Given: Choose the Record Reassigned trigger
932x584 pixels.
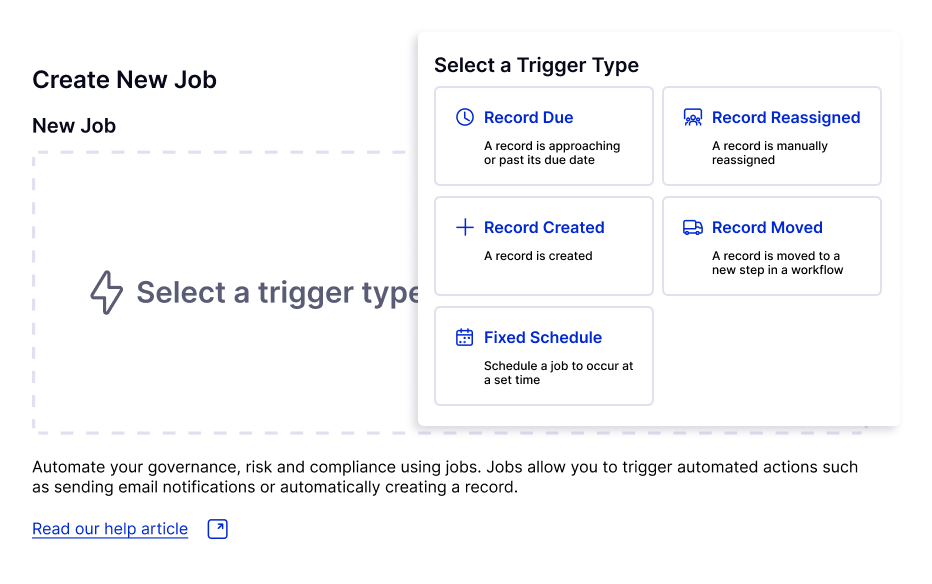Looking at the screenshot, I should coord(771,136).
